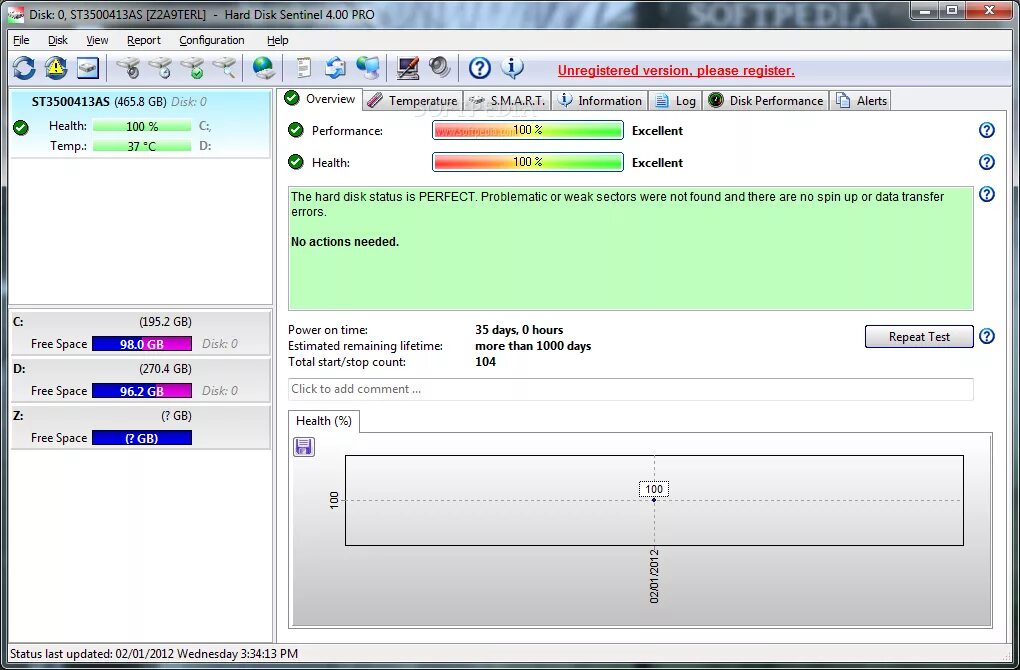Open the Alerts tab
Image resolution: width=1020 pixels, height=670 pixels.
coord(861,101)
